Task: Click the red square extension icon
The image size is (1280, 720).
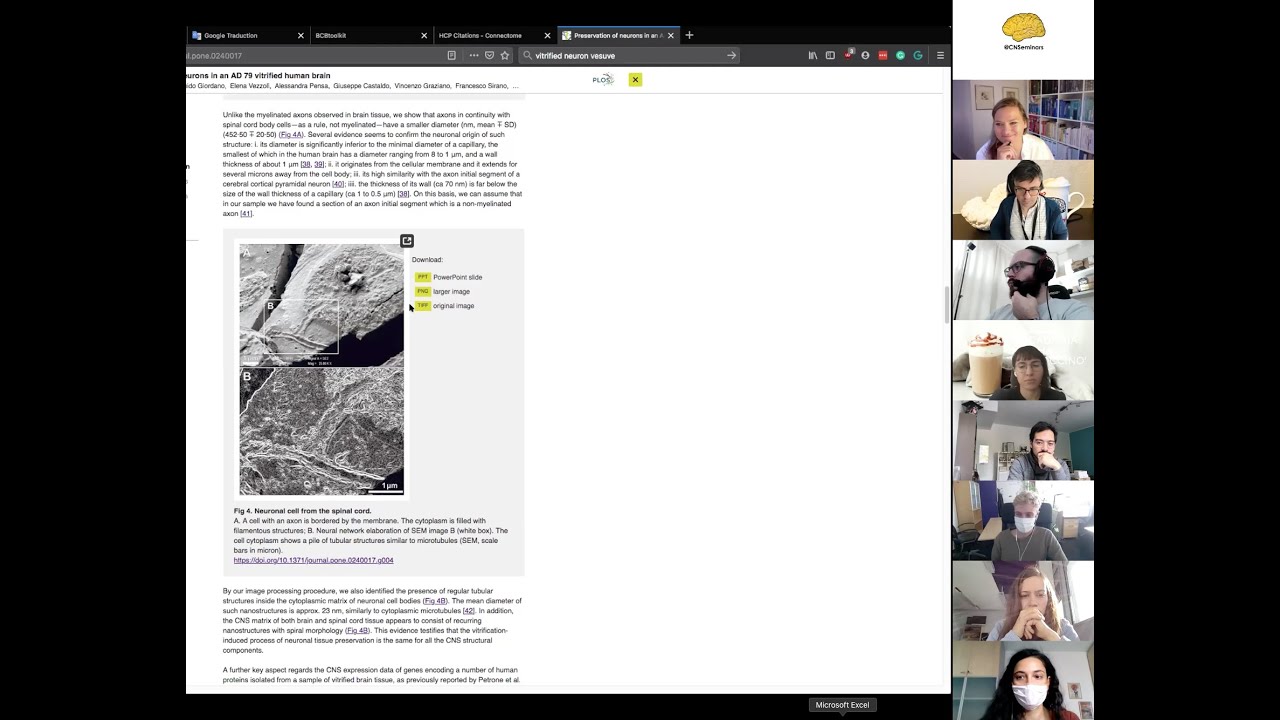Action: coord(883,56)
